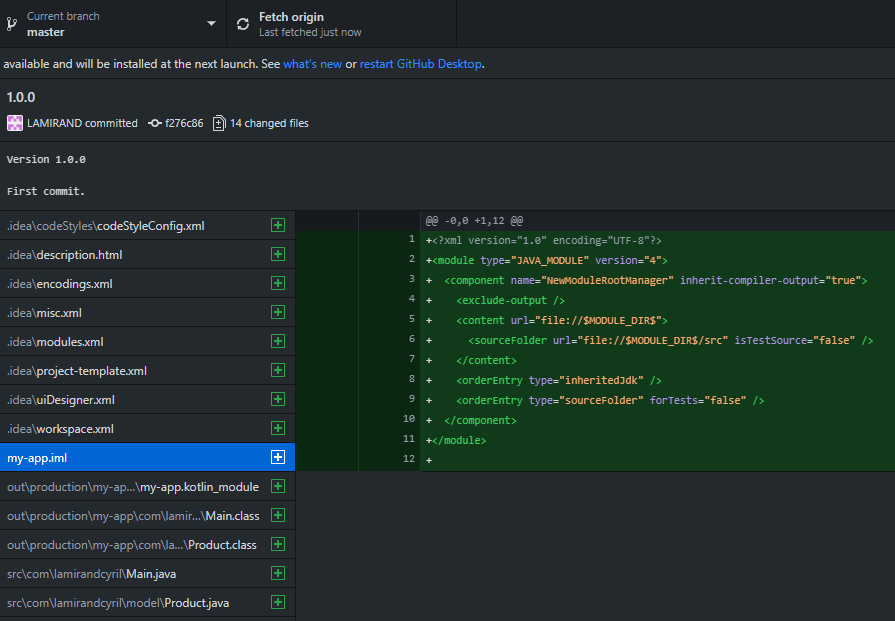
Task: Click added icon for Main.class
Action: [278, 515]
